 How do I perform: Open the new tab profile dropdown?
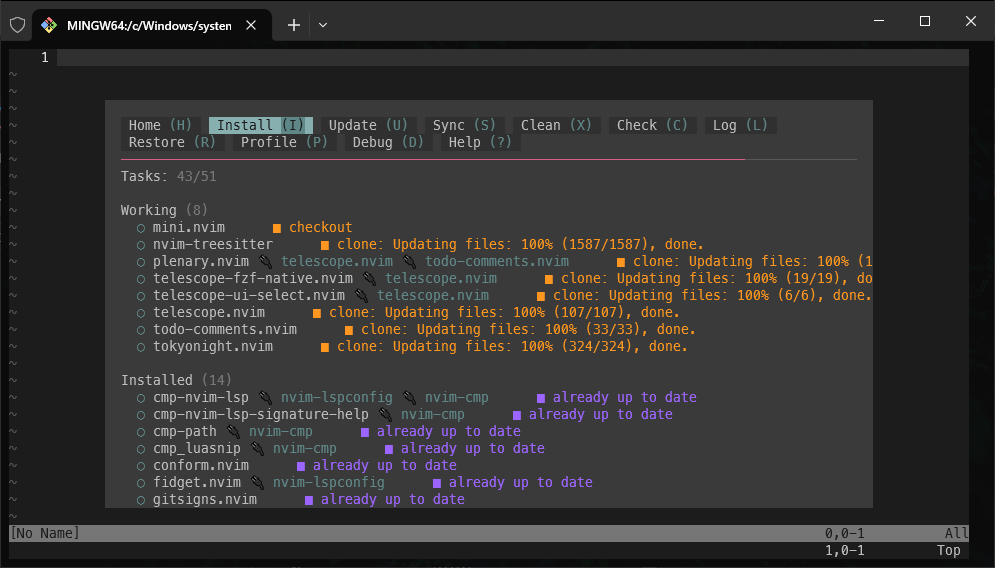(323, 25)
